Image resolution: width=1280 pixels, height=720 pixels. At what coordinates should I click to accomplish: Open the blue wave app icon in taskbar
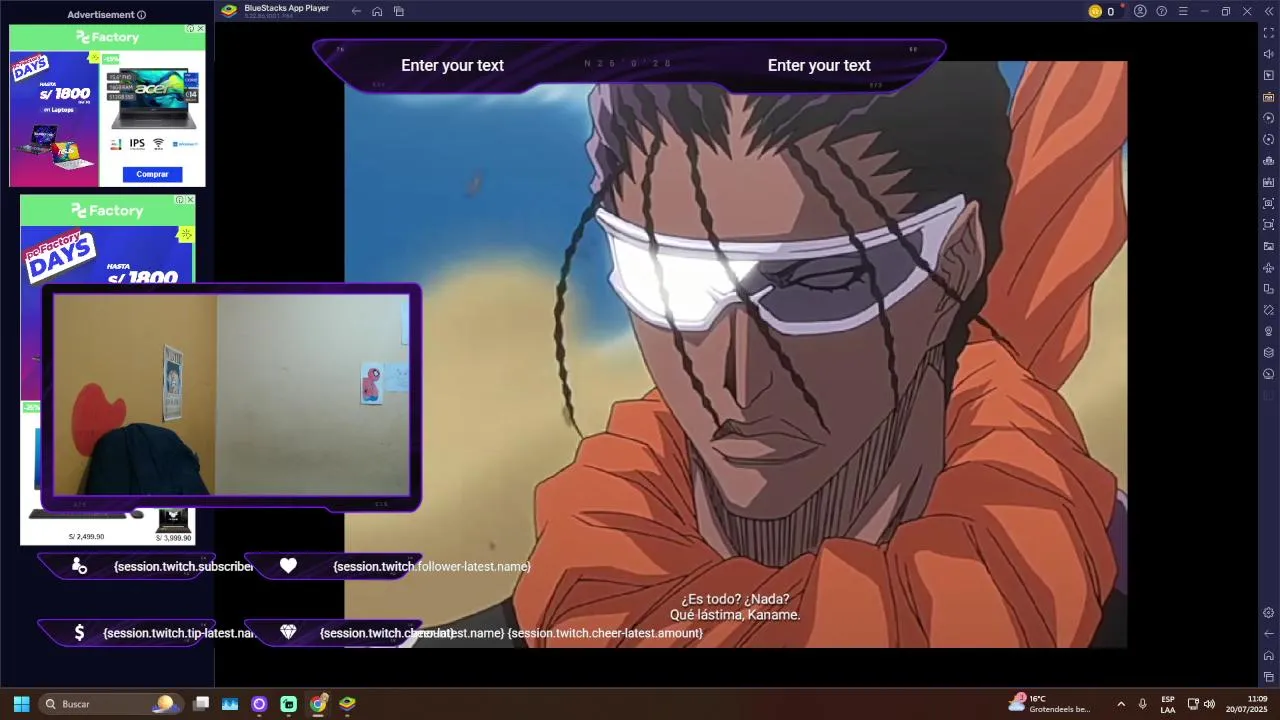[230, 704]
